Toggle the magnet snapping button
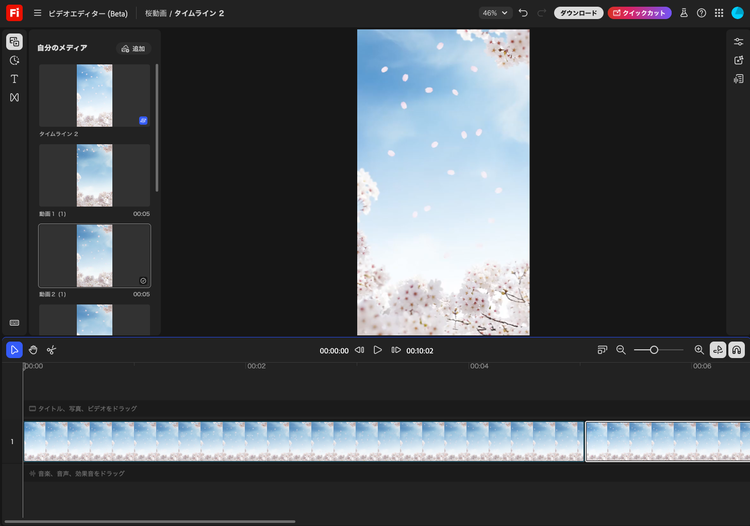Viewport: 750px width, 526px height. (x=737, y=350)
